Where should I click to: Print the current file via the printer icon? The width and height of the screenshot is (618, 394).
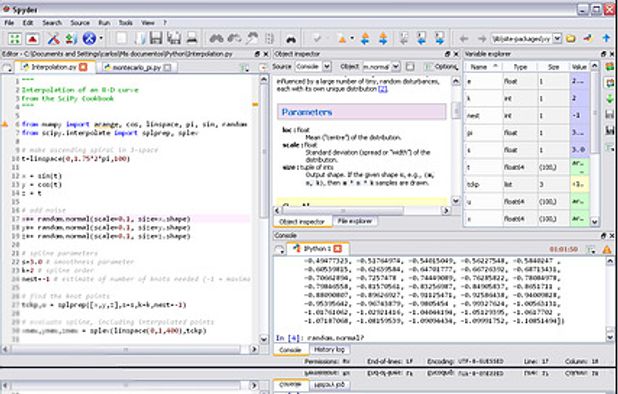(x=192, y=38)
